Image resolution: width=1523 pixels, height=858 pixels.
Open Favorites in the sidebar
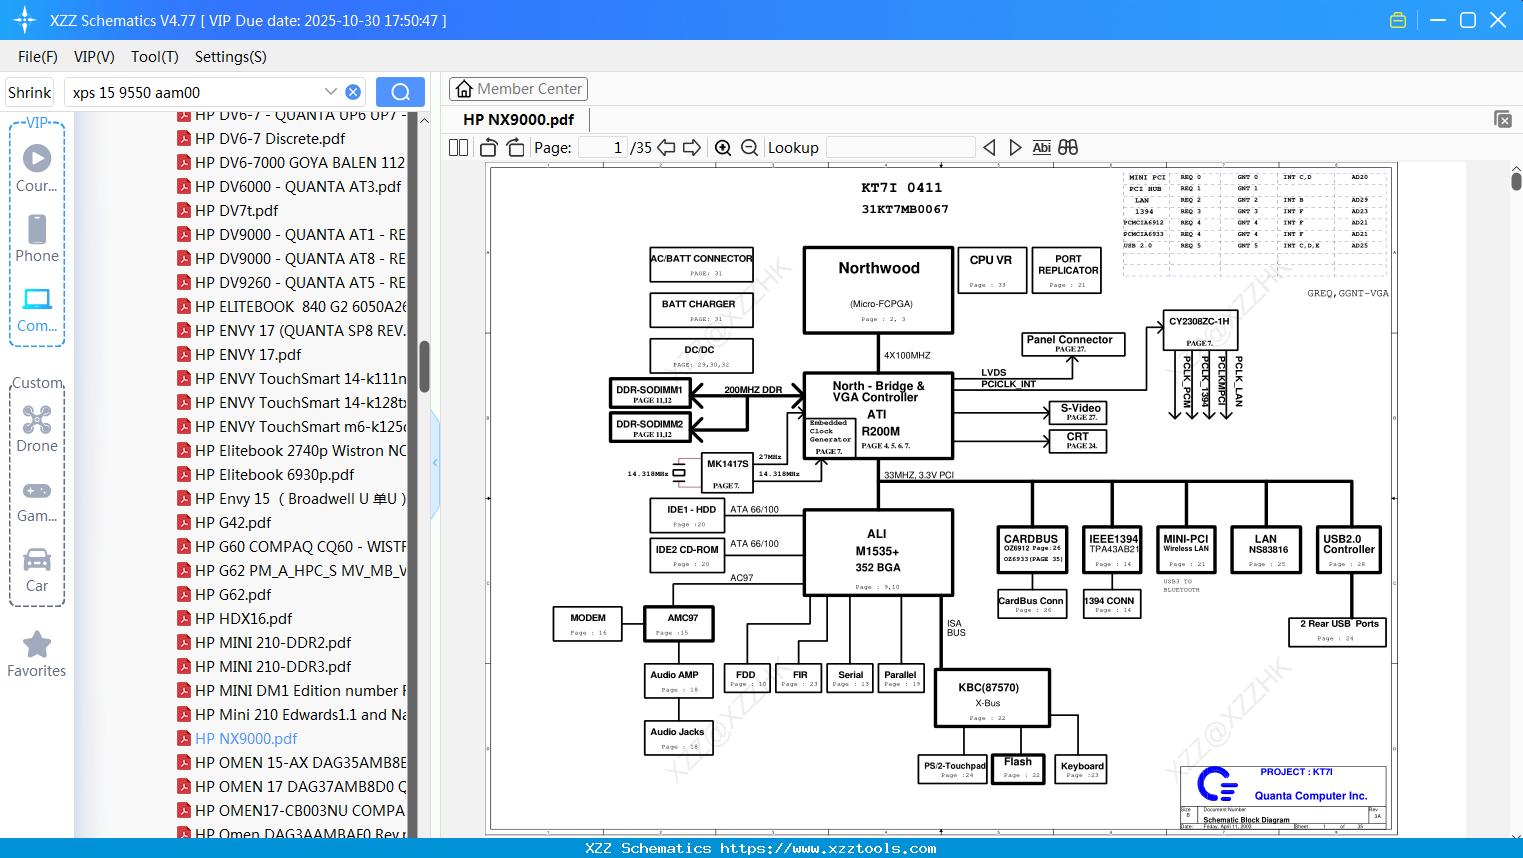coord(37,655)
